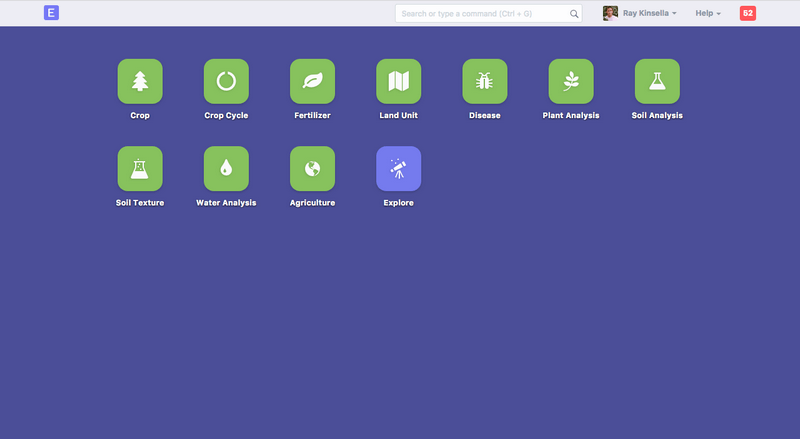800x439 pixels.
Task: Open the Water Analysis droplet icon
Action: click(226, 168)
